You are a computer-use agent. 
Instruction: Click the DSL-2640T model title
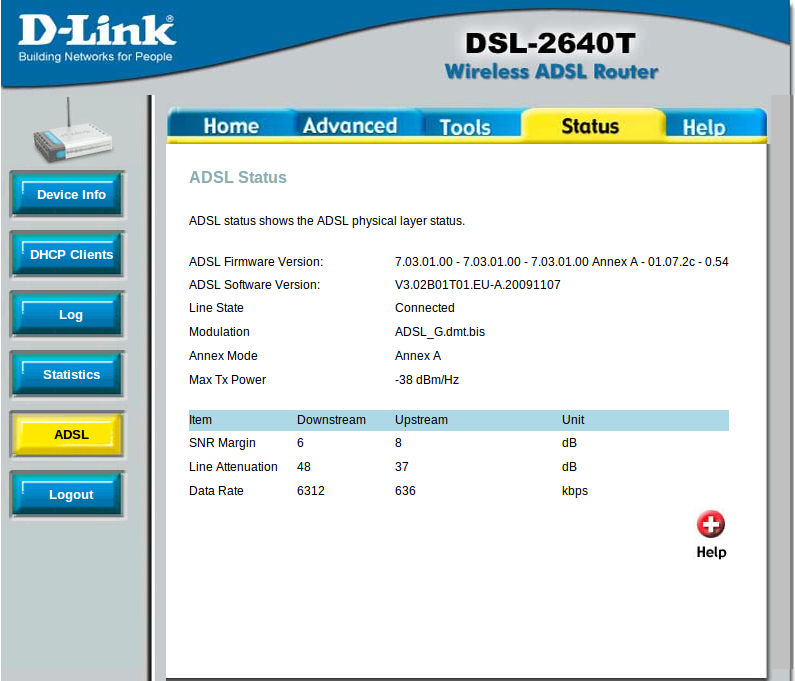point(551,43)
